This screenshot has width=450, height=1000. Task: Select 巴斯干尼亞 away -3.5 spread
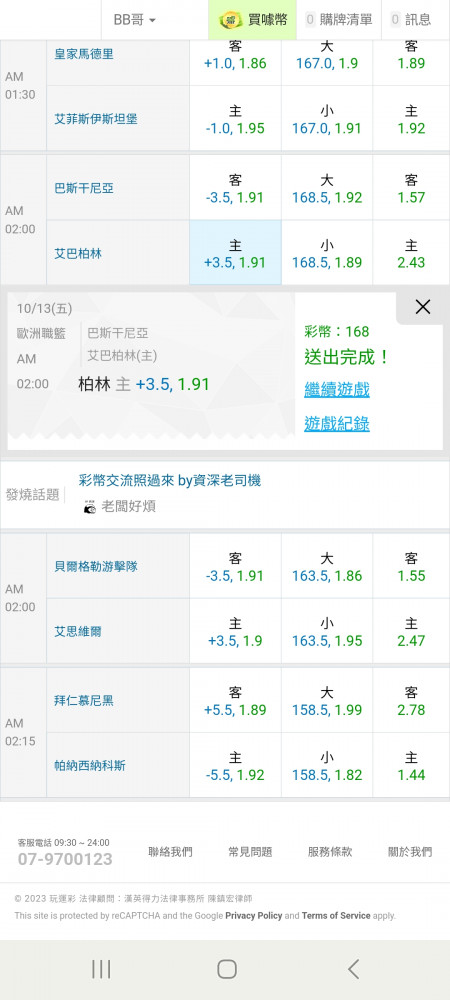[x=235, y=188]
